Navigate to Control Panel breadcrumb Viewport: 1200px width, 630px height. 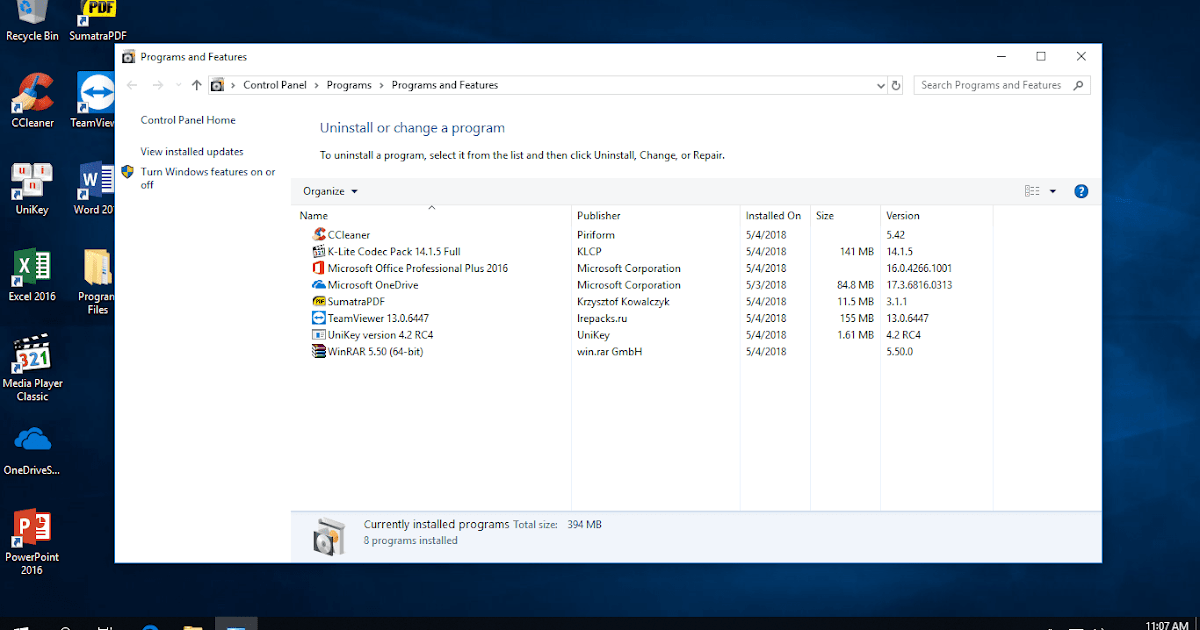(275, 85)
